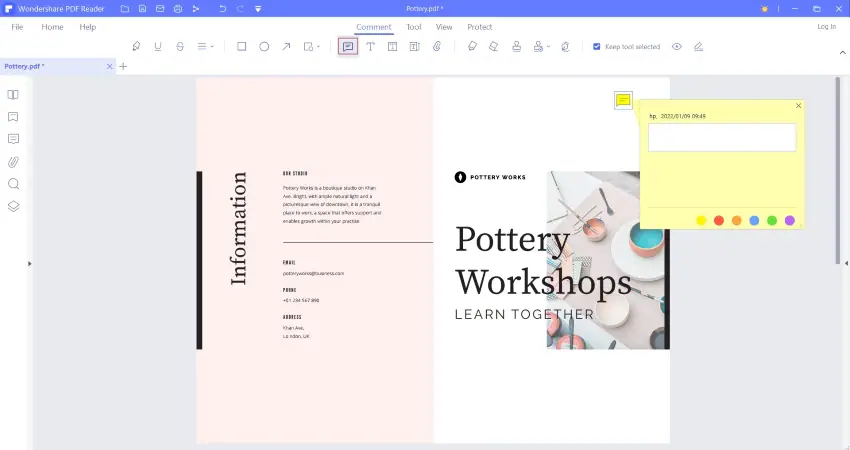The width and height of the screenshot is (850, 450).
Task: Switch to the View tab
Action: tap(444, 27)
